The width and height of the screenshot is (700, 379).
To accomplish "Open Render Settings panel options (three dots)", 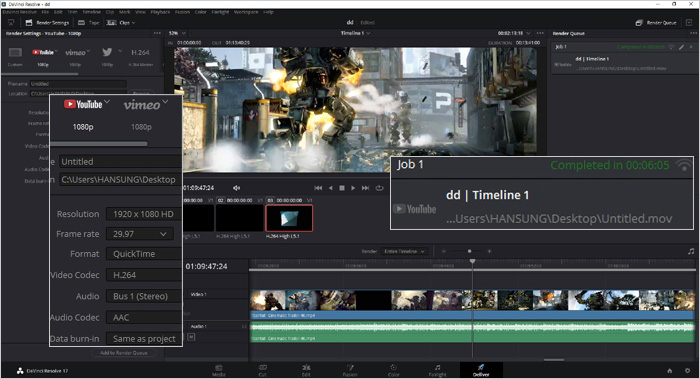I will (157, 33).
